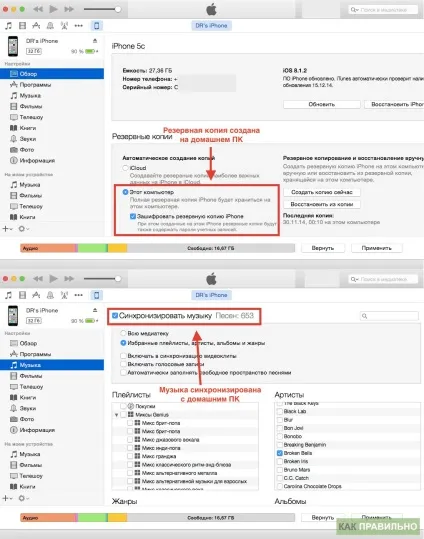
Task: Check the Bruno Mars artist checkbox
Action: point(280,470)
